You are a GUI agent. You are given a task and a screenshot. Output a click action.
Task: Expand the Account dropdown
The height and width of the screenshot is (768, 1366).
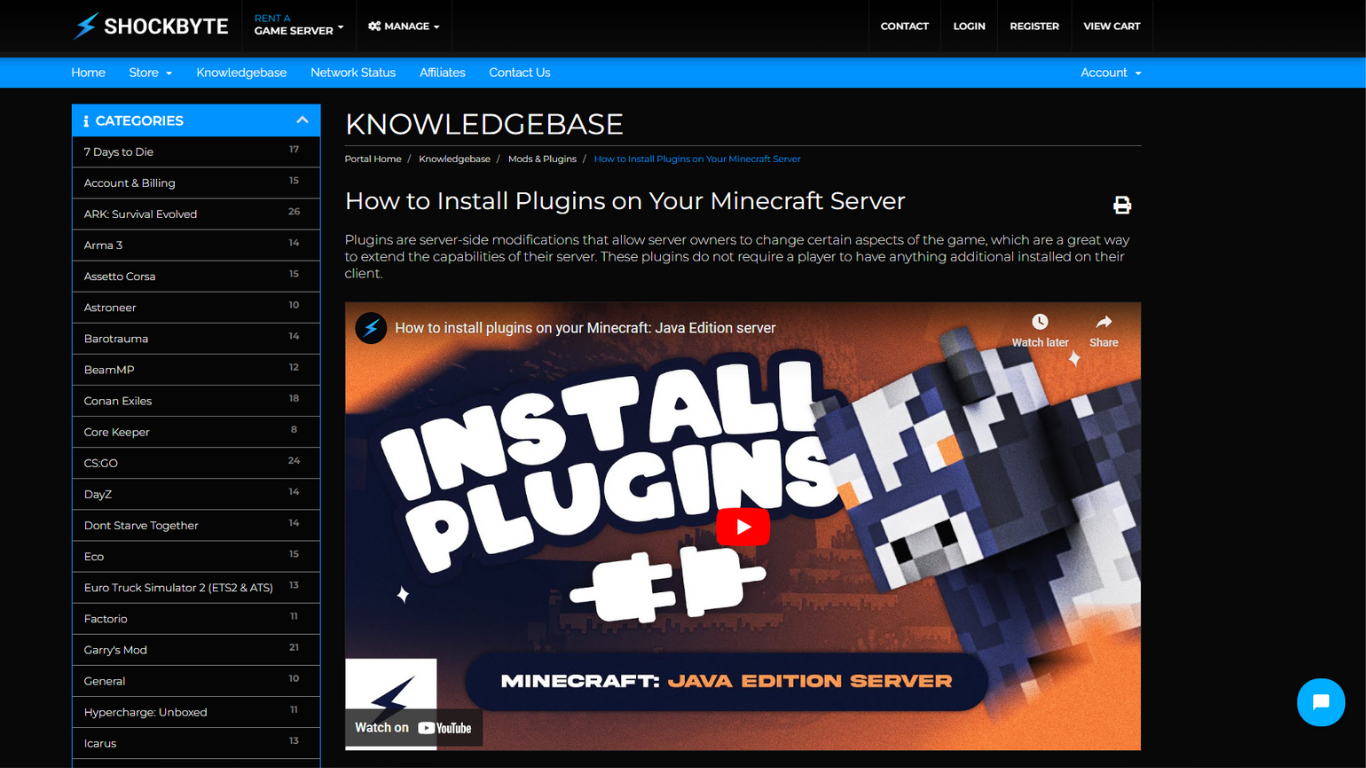(1110, 73)
